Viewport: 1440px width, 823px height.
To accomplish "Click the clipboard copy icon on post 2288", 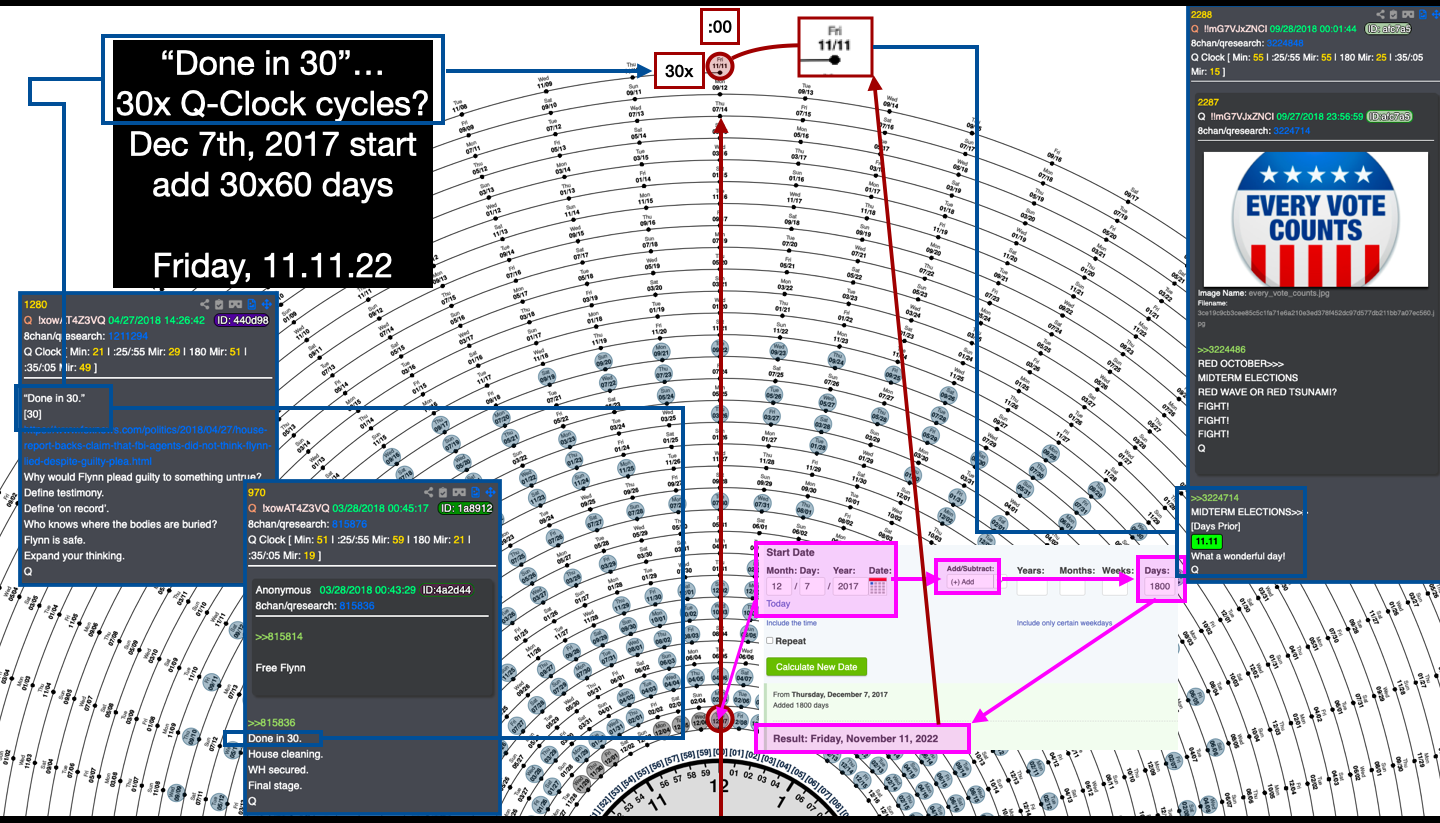I will tap(1395, 15).
